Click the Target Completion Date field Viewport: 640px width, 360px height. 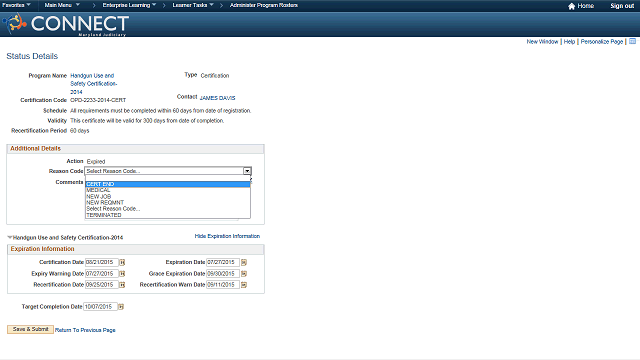pos(100,307)
